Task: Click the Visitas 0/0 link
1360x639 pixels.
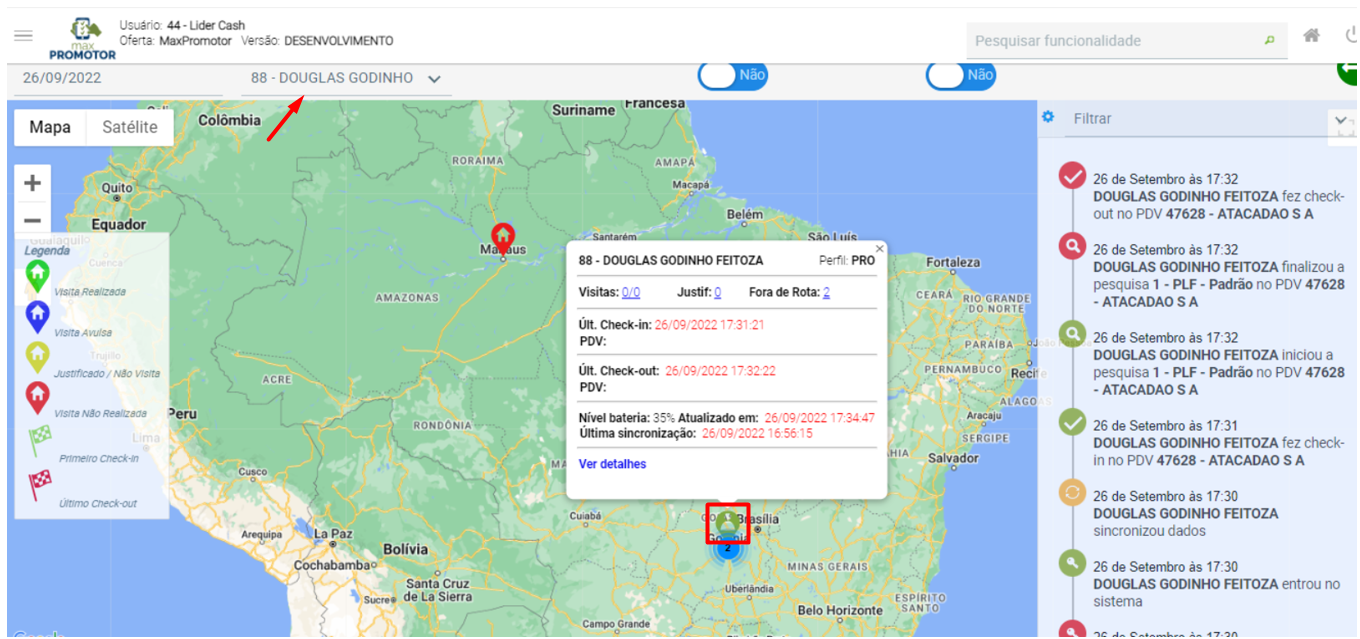Action: click(630, 292)
